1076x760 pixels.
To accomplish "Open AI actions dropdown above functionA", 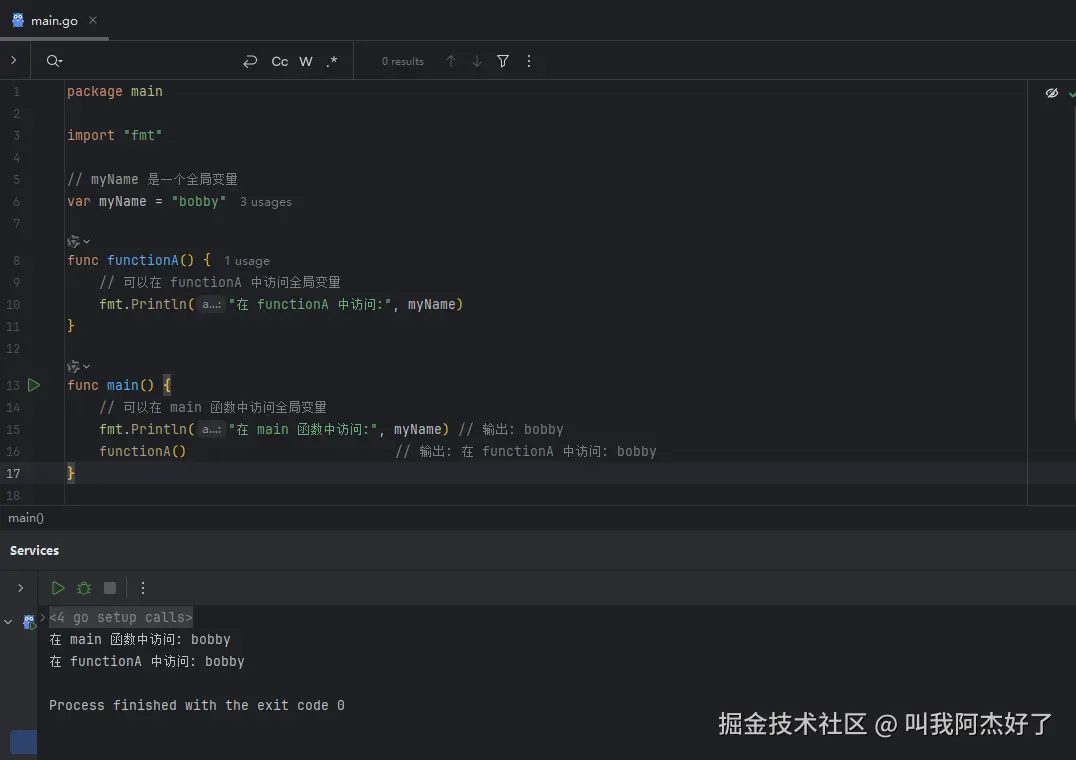I will coord(78,241).
